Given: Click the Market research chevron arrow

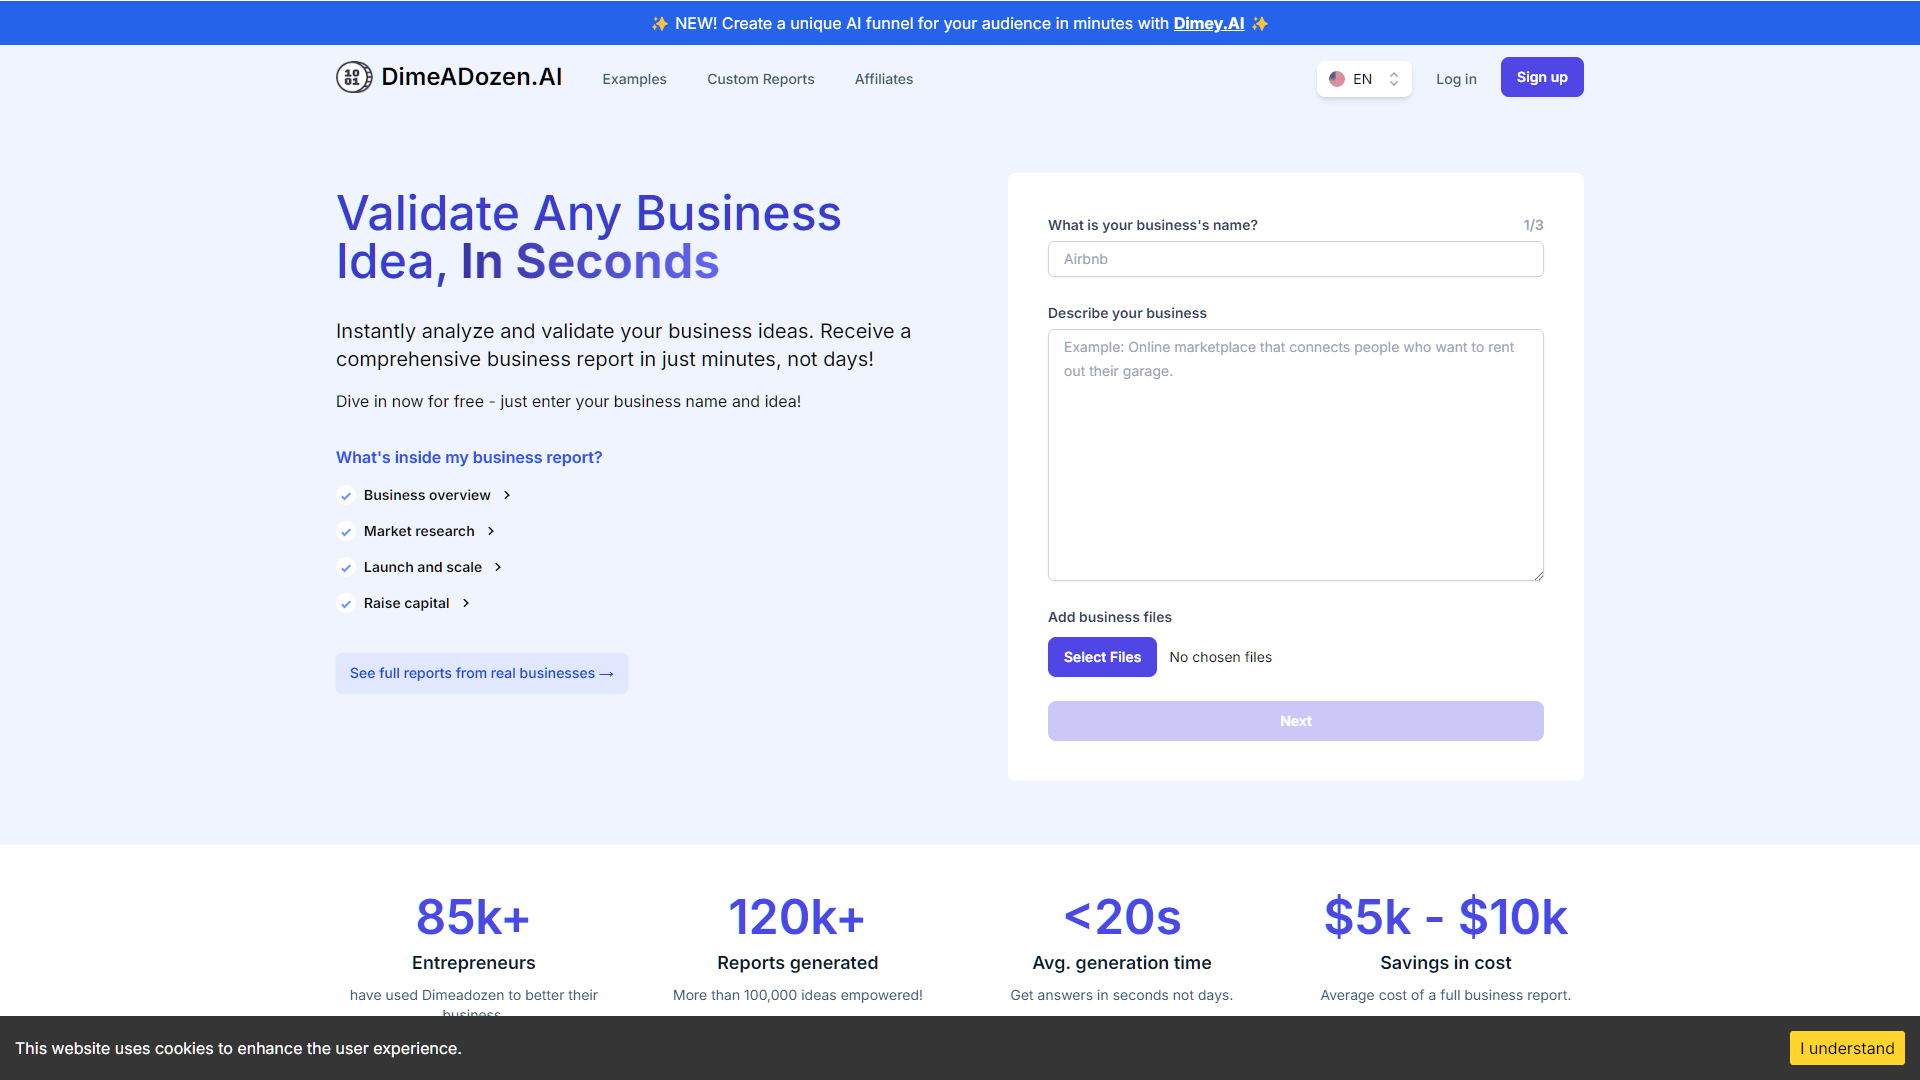Looking at the screenshot, I should coord(490,531).
